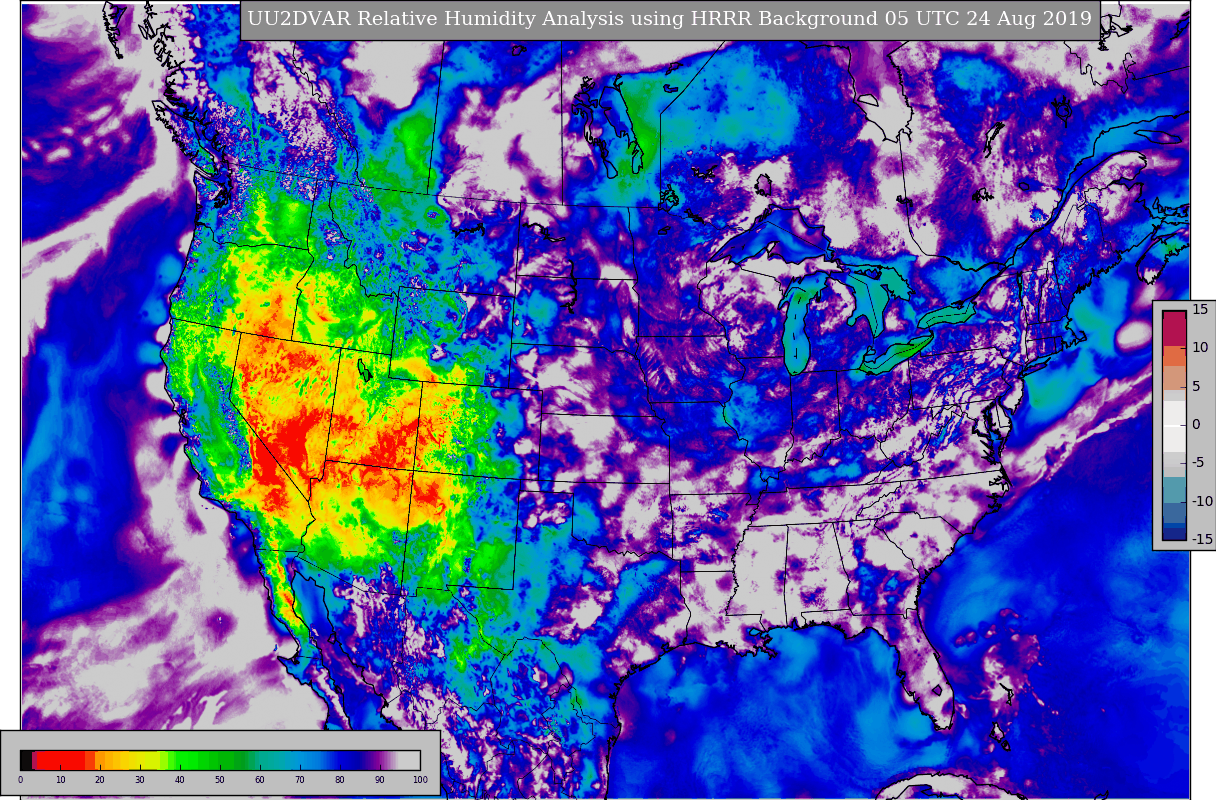Click the '70' tick on humidity colorbar

coord(300,779)
